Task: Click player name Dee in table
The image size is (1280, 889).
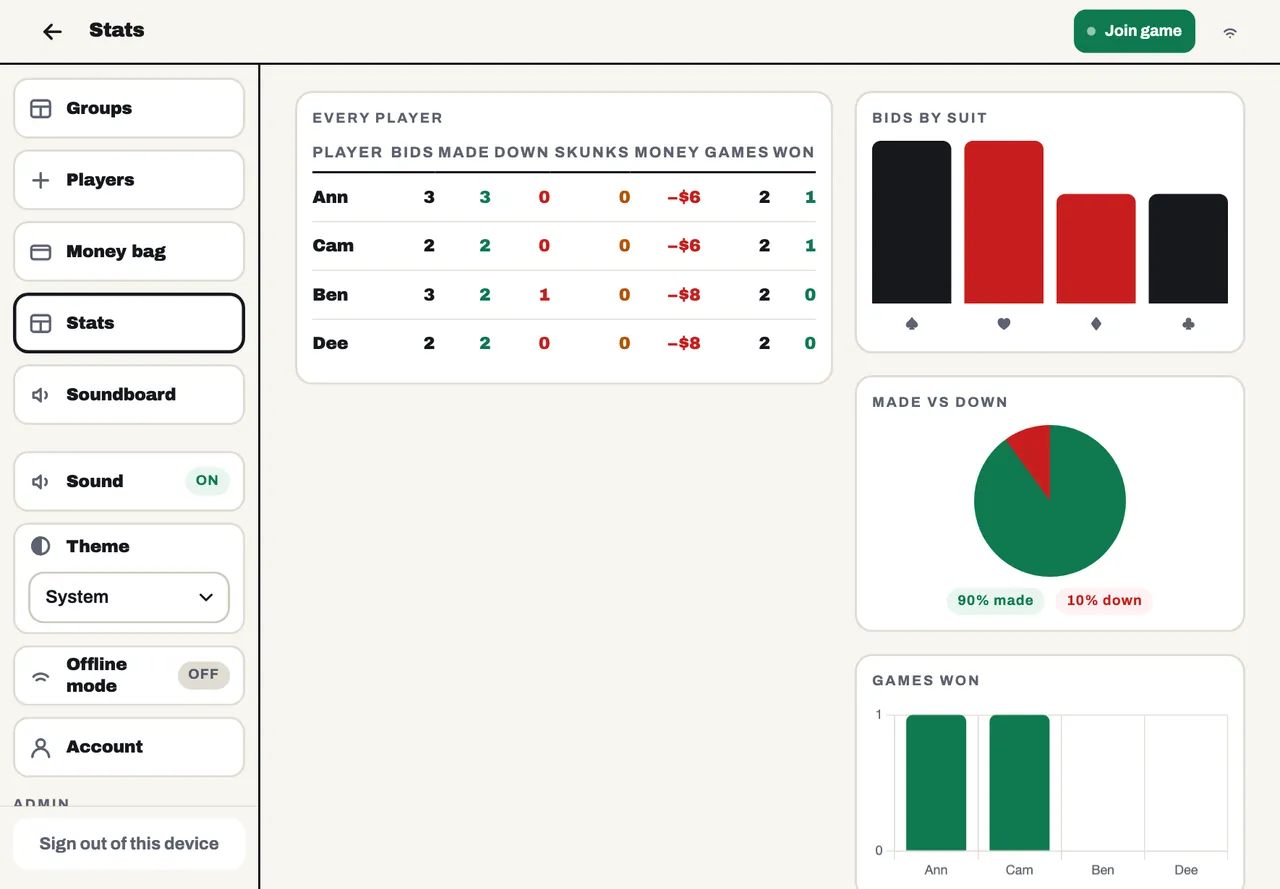Action: point(330,344)
